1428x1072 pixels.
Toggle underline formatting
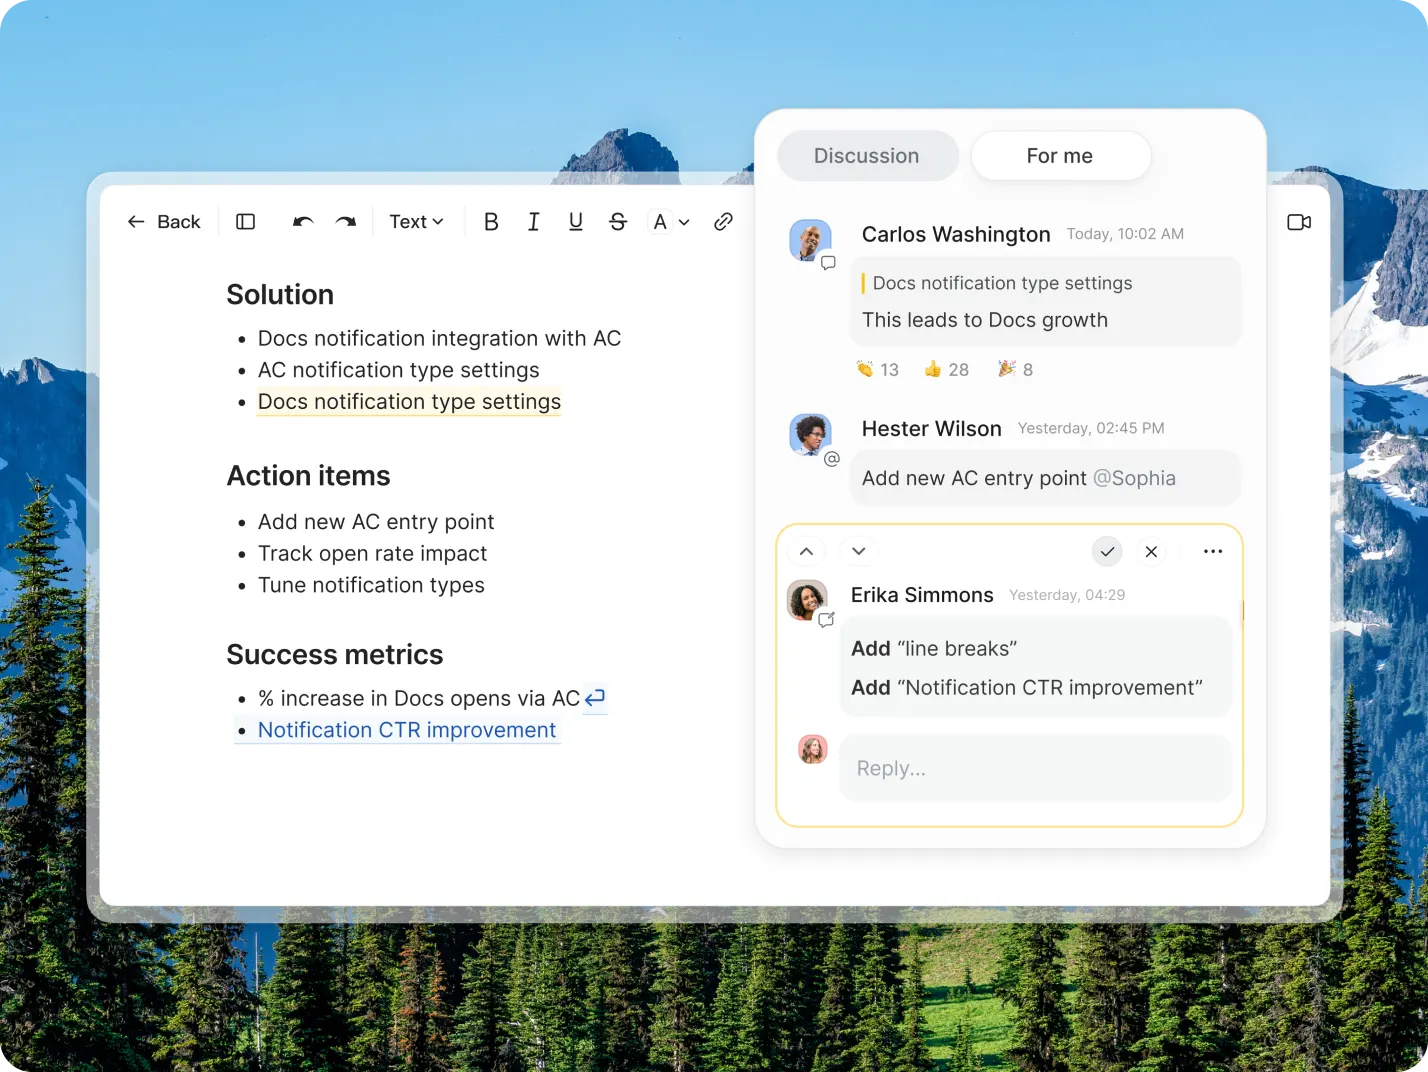[576, 222]
